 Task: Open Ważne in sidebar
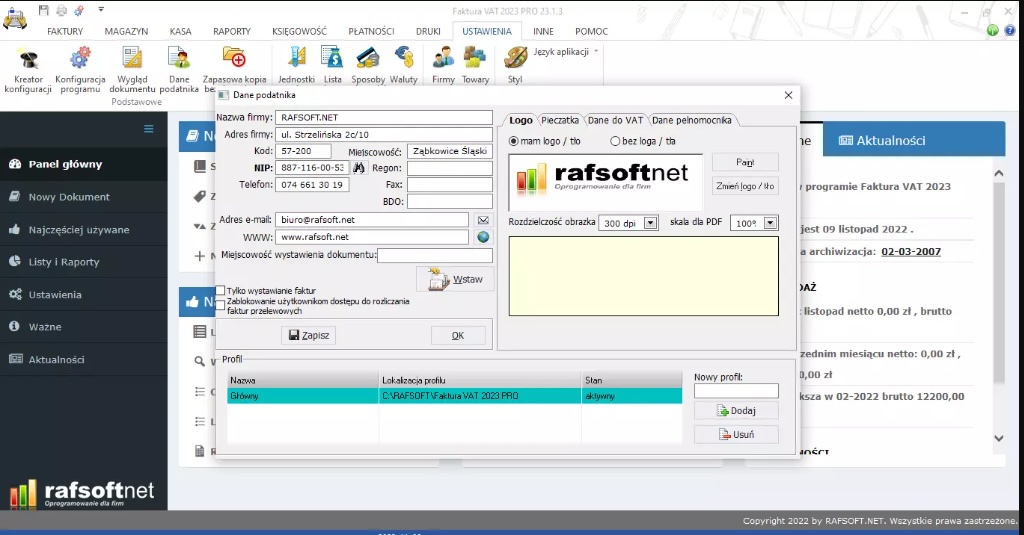coord(84,327)
